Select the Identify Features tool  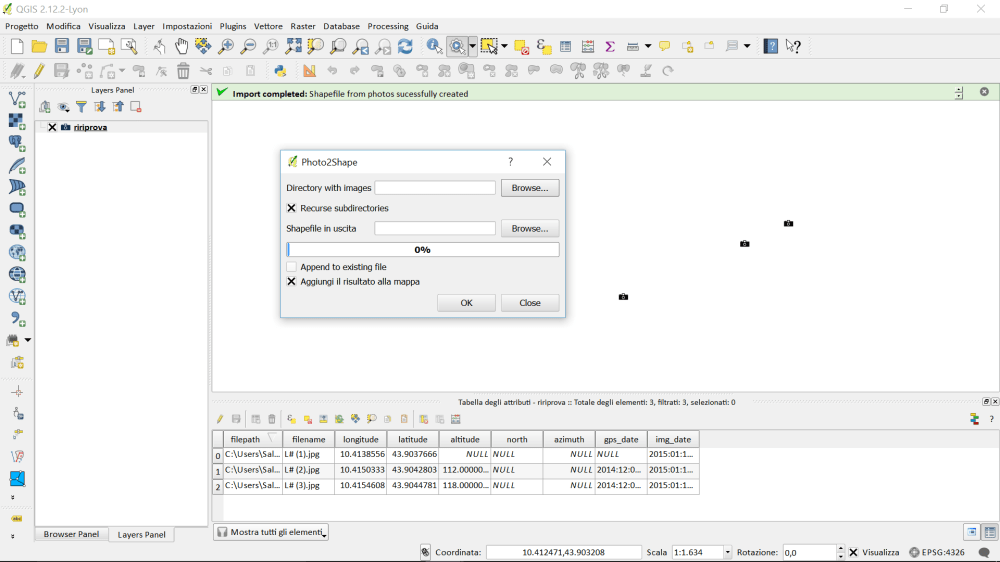click(434, 46)
